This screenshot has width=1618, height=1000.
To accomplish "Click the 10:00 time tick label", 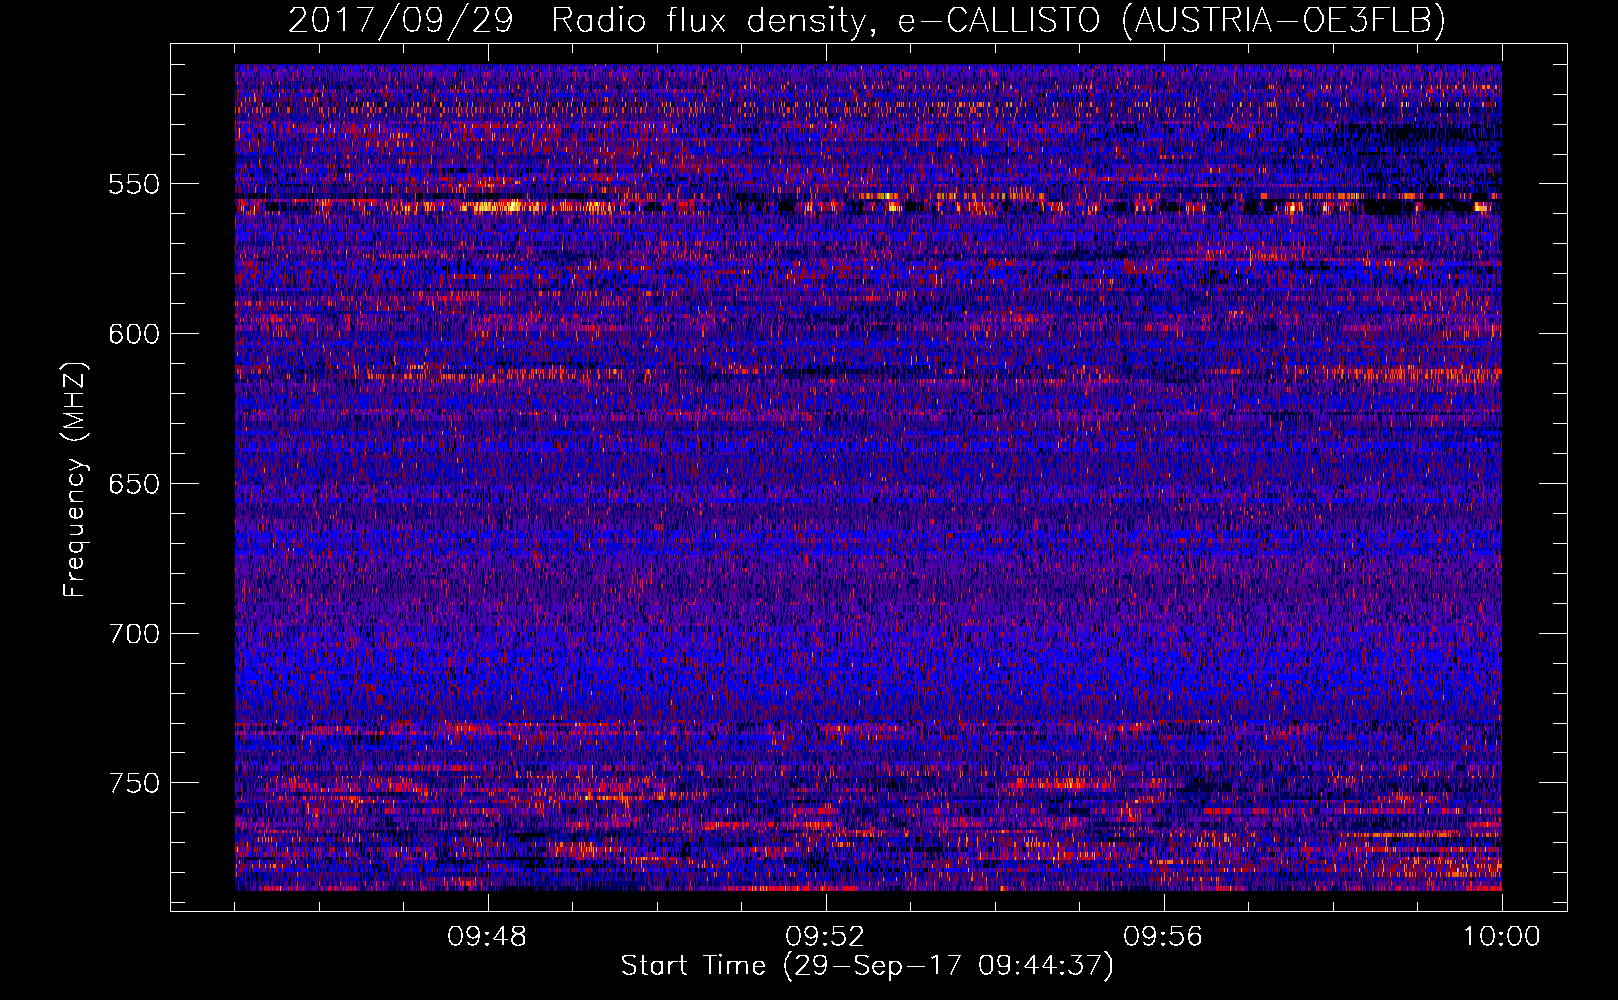I will pos(1502,937).
